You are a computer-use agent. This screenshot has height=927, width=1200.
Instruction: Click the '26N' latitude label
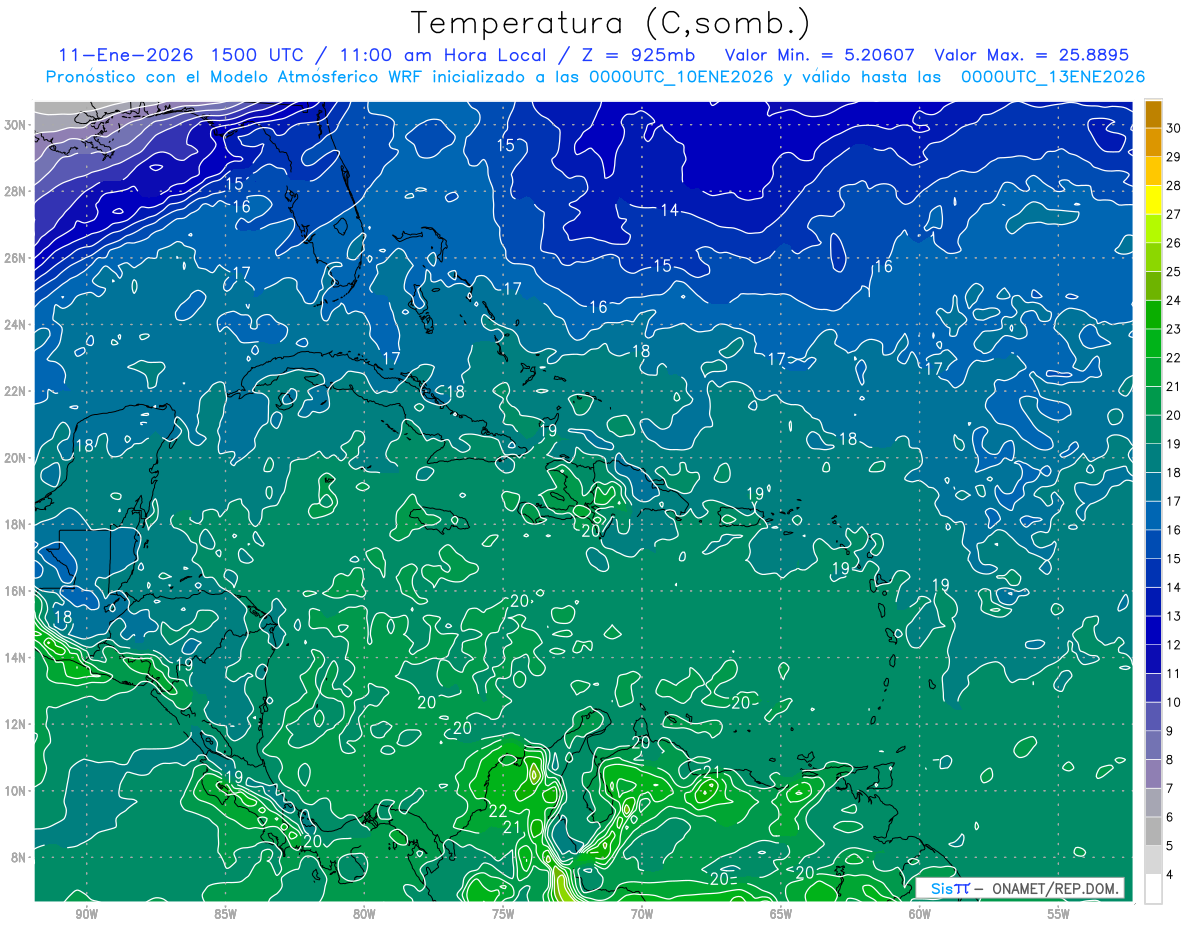pyautogui.click(x=17, y=258)
